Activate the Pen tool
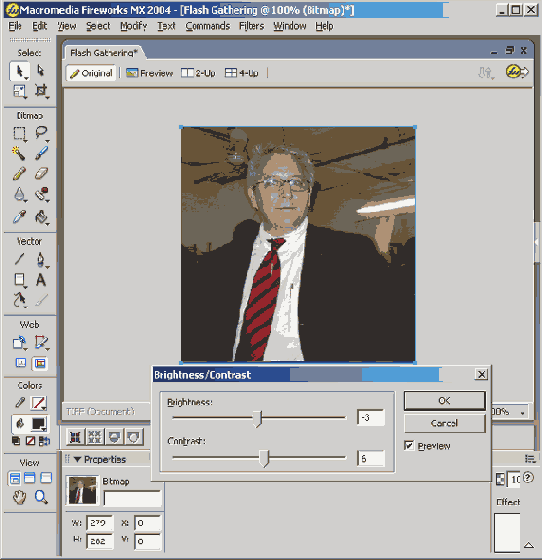Image resolution: width=542 pixels, height=560 pixels. pos(41,259)
